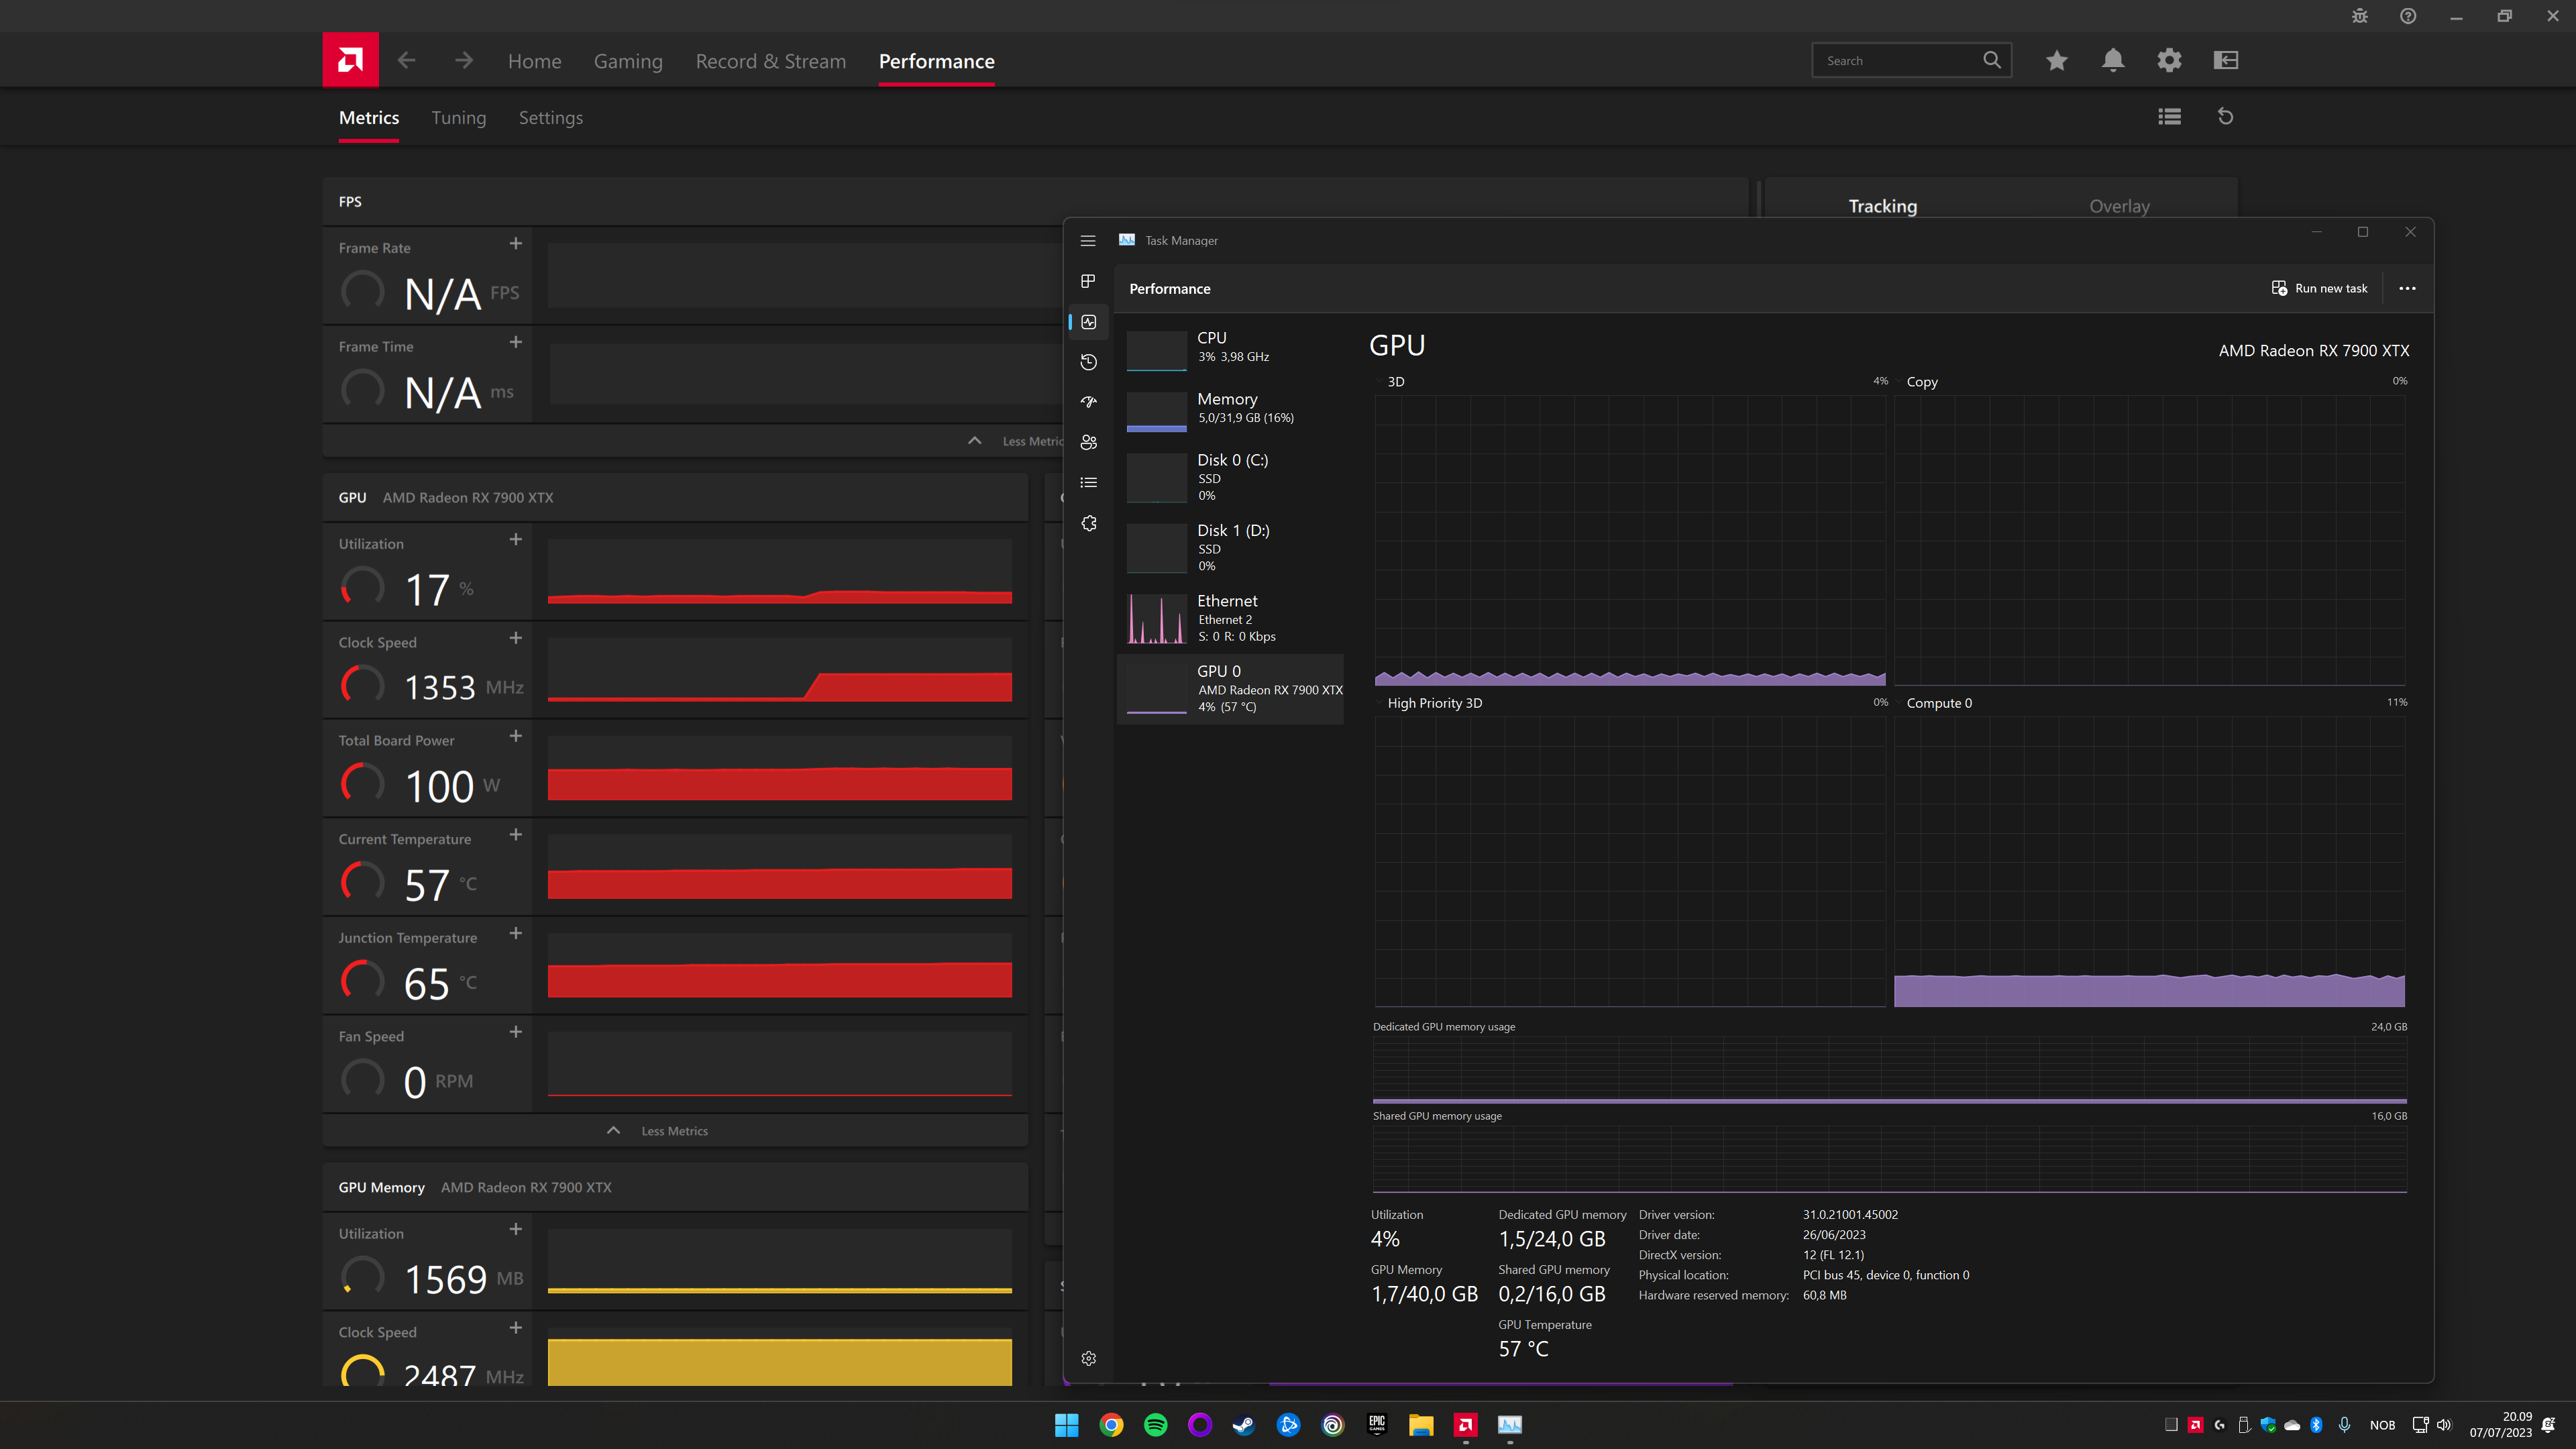
Task: Add Junction Temperature with plus icon
Action: (x=516, y=933)
